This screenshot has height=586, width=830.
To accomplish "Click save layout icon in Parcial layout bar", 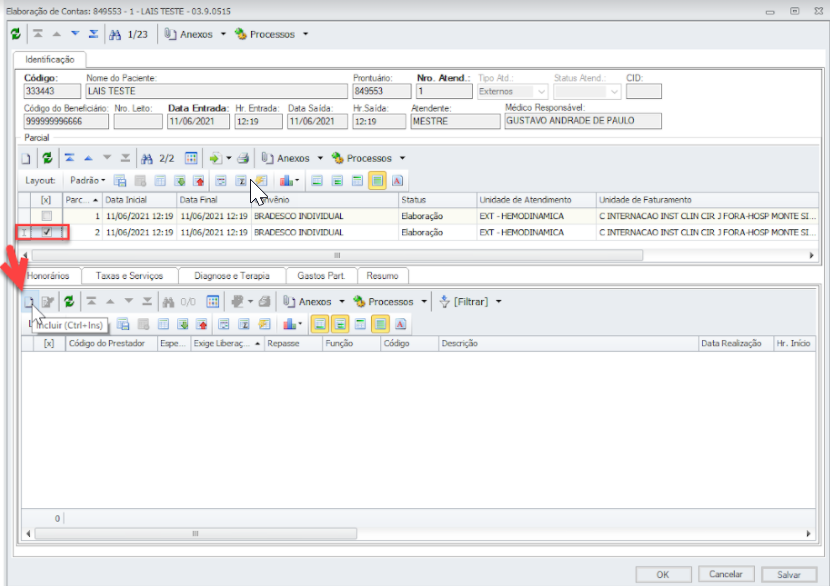I will click(x=120, y=181).
